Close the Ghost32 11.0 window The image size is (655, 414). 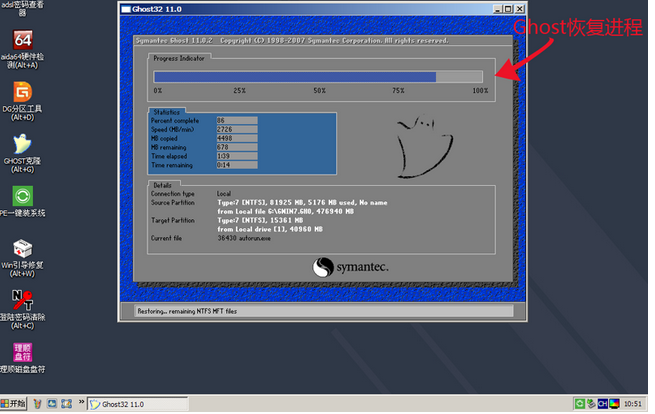pos(519,9)
